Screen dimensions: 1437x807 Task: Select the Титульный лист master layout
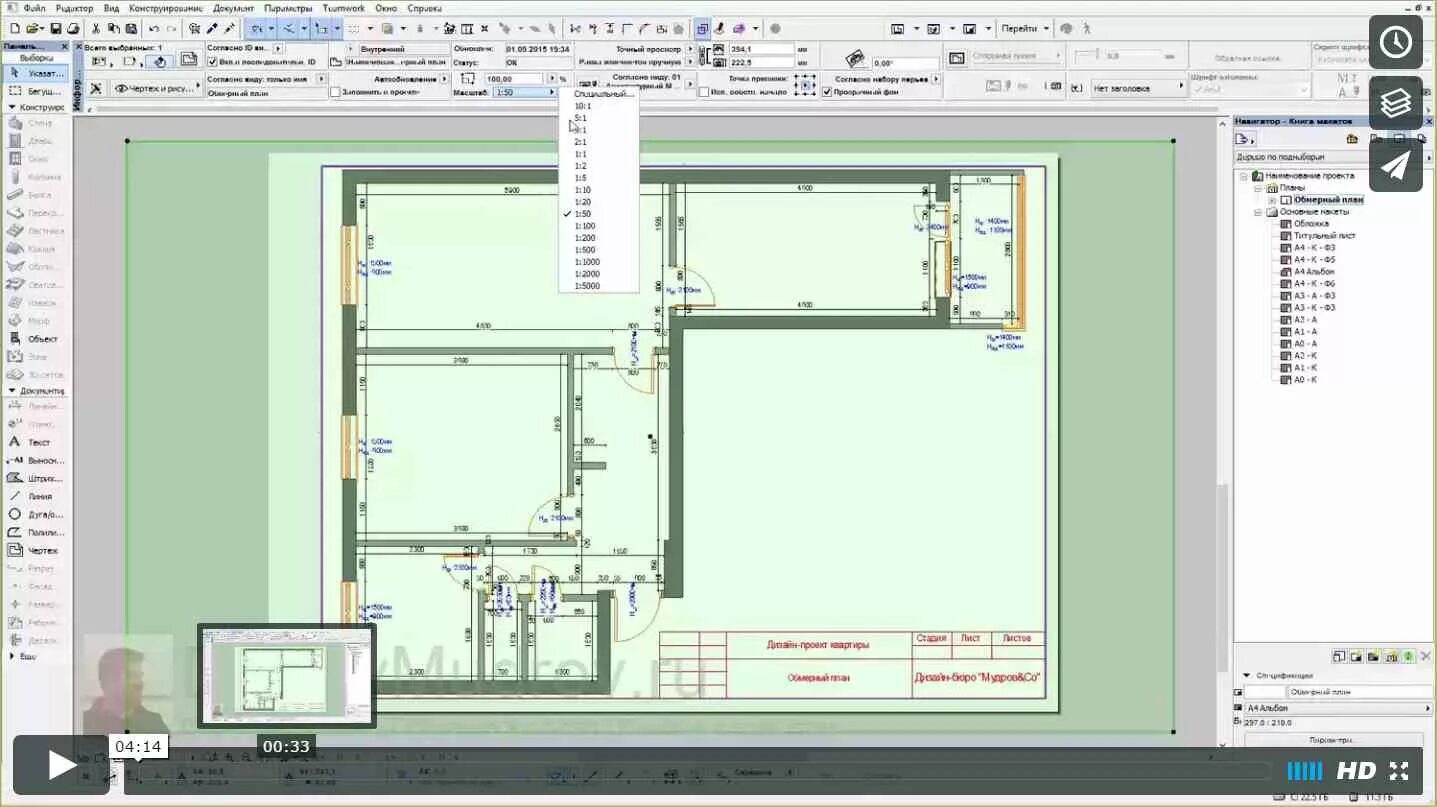[x=1324, y=236]
